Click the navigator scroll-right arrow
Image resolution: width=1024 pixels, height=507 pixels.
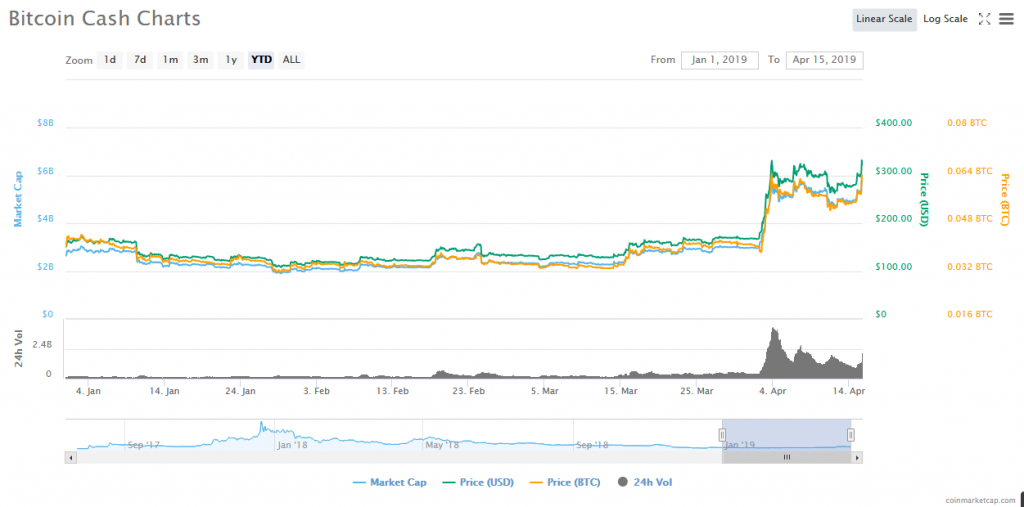(857, 457)
